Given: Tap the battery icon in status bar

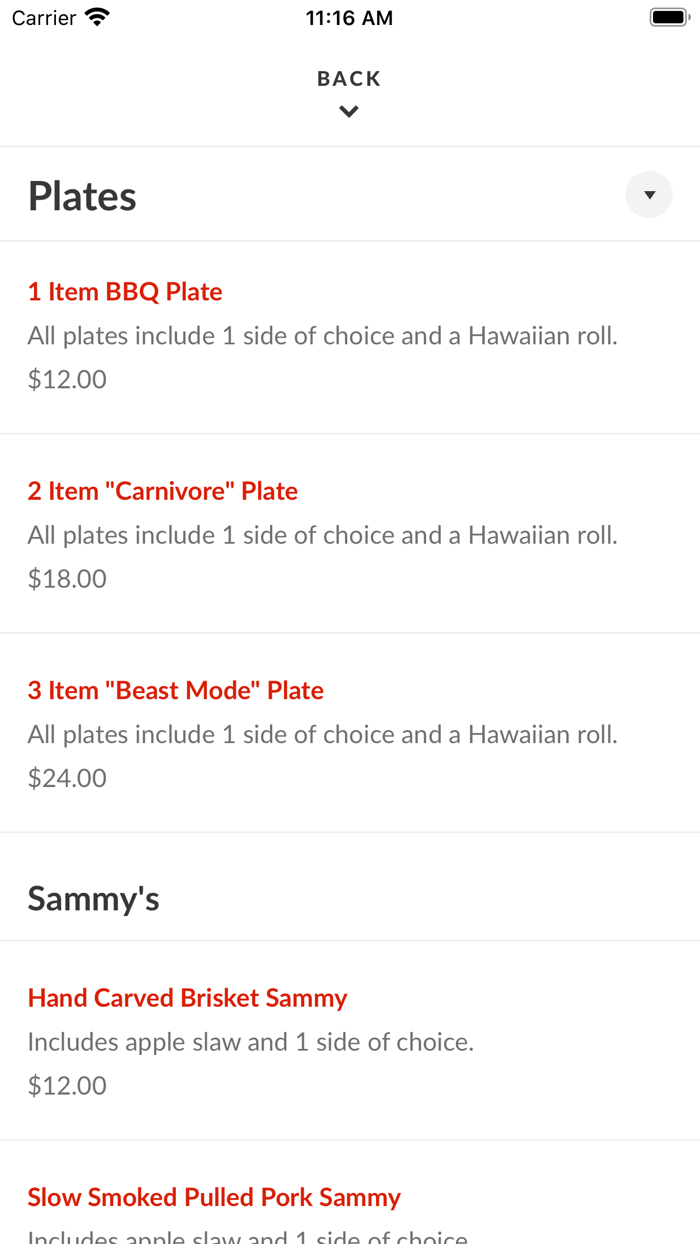Looking at the screenshot, I should (x=668, y=18).
